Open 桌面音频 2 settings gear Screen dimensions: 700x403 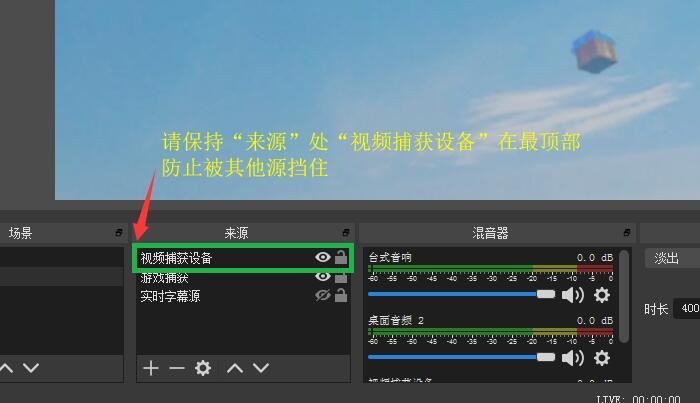pyautogui.click(x=602, y=358)
